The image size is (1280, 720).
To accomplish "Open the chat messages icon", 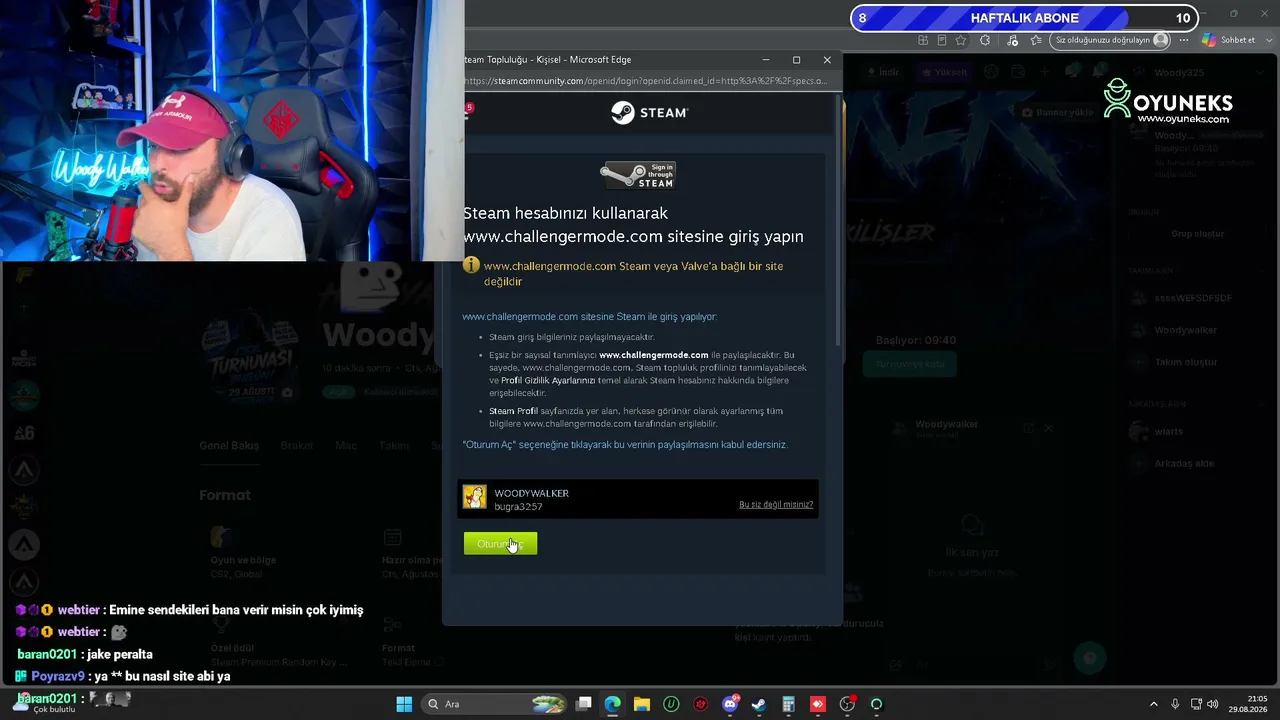I will [1073, 72].
